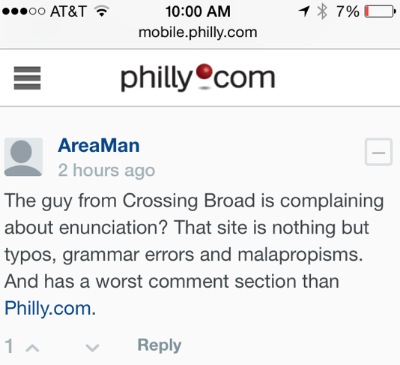This screenshot has width=400, height=365.
Task: Tap the 10:00 AM clock
Action: coord(198,12)
